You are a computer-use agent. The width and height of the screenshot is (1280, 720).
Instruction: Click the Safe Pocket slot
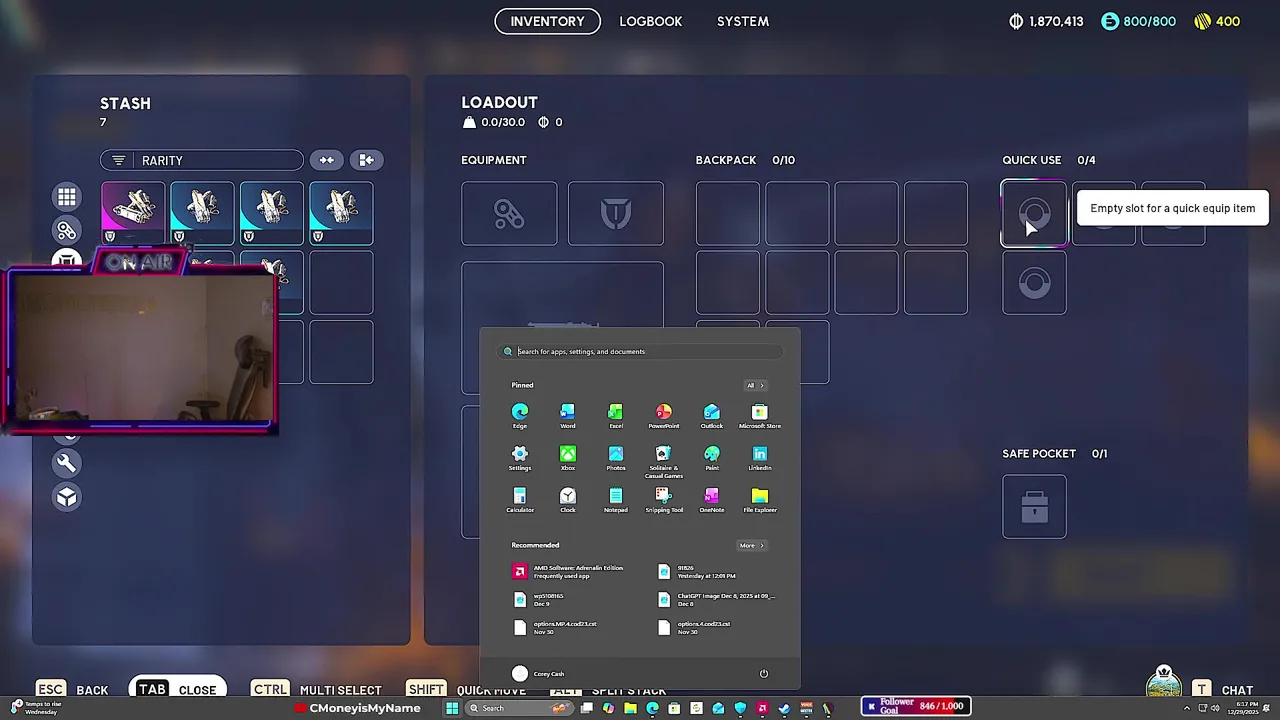(1034, 506)
